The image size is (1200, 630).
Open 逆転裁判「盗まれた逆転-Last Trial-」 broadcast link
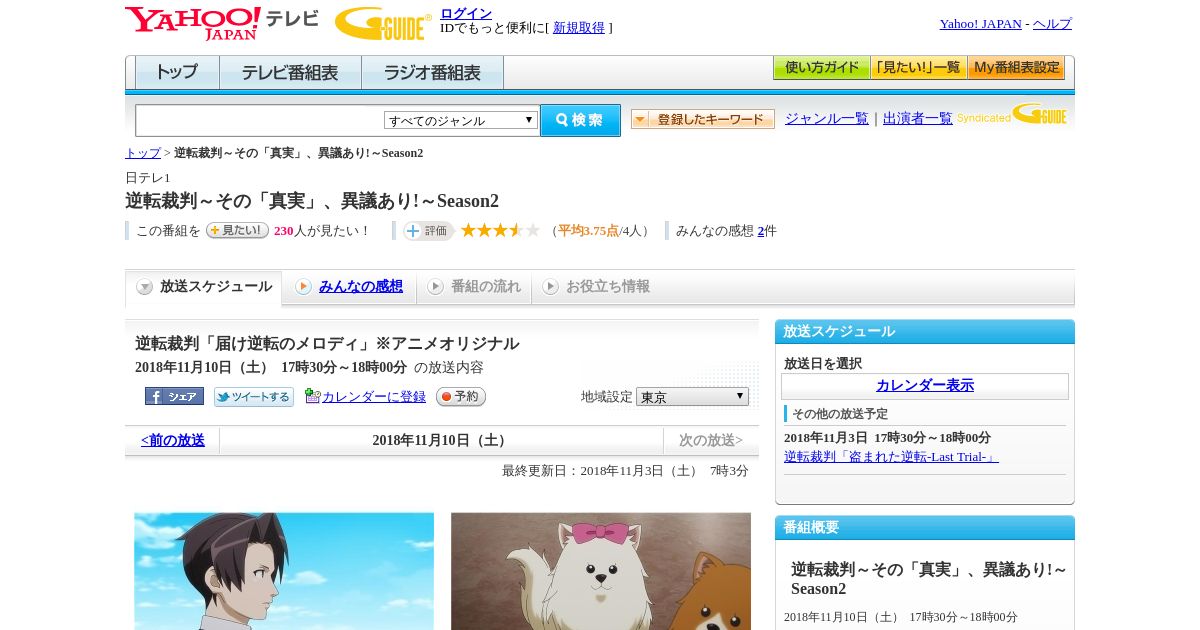(891, 456)
